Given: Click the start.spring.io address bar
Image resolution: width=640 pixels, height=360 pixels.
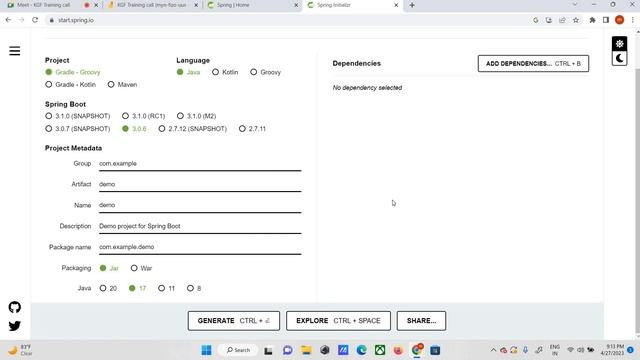Looking at the screenshot, I should (286, 20).
